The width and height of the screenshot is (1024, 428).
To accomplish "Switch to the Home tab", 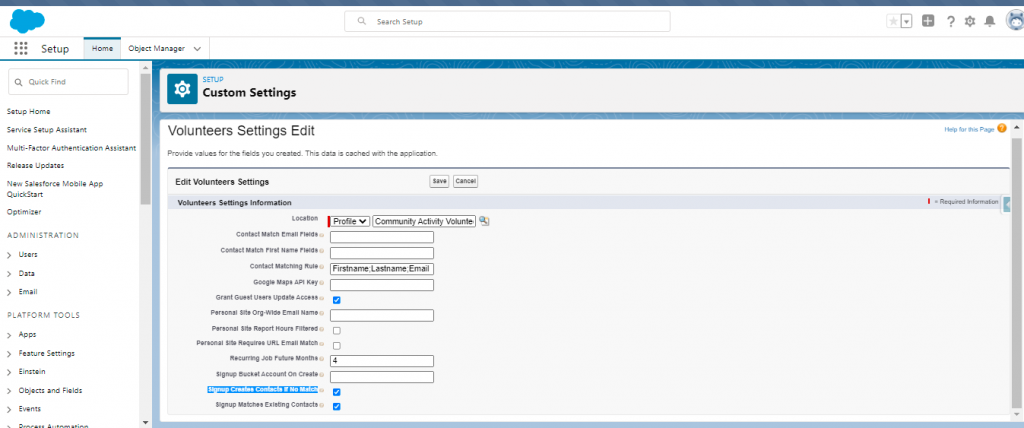I will pyautogui.click(x=102, y=48).
